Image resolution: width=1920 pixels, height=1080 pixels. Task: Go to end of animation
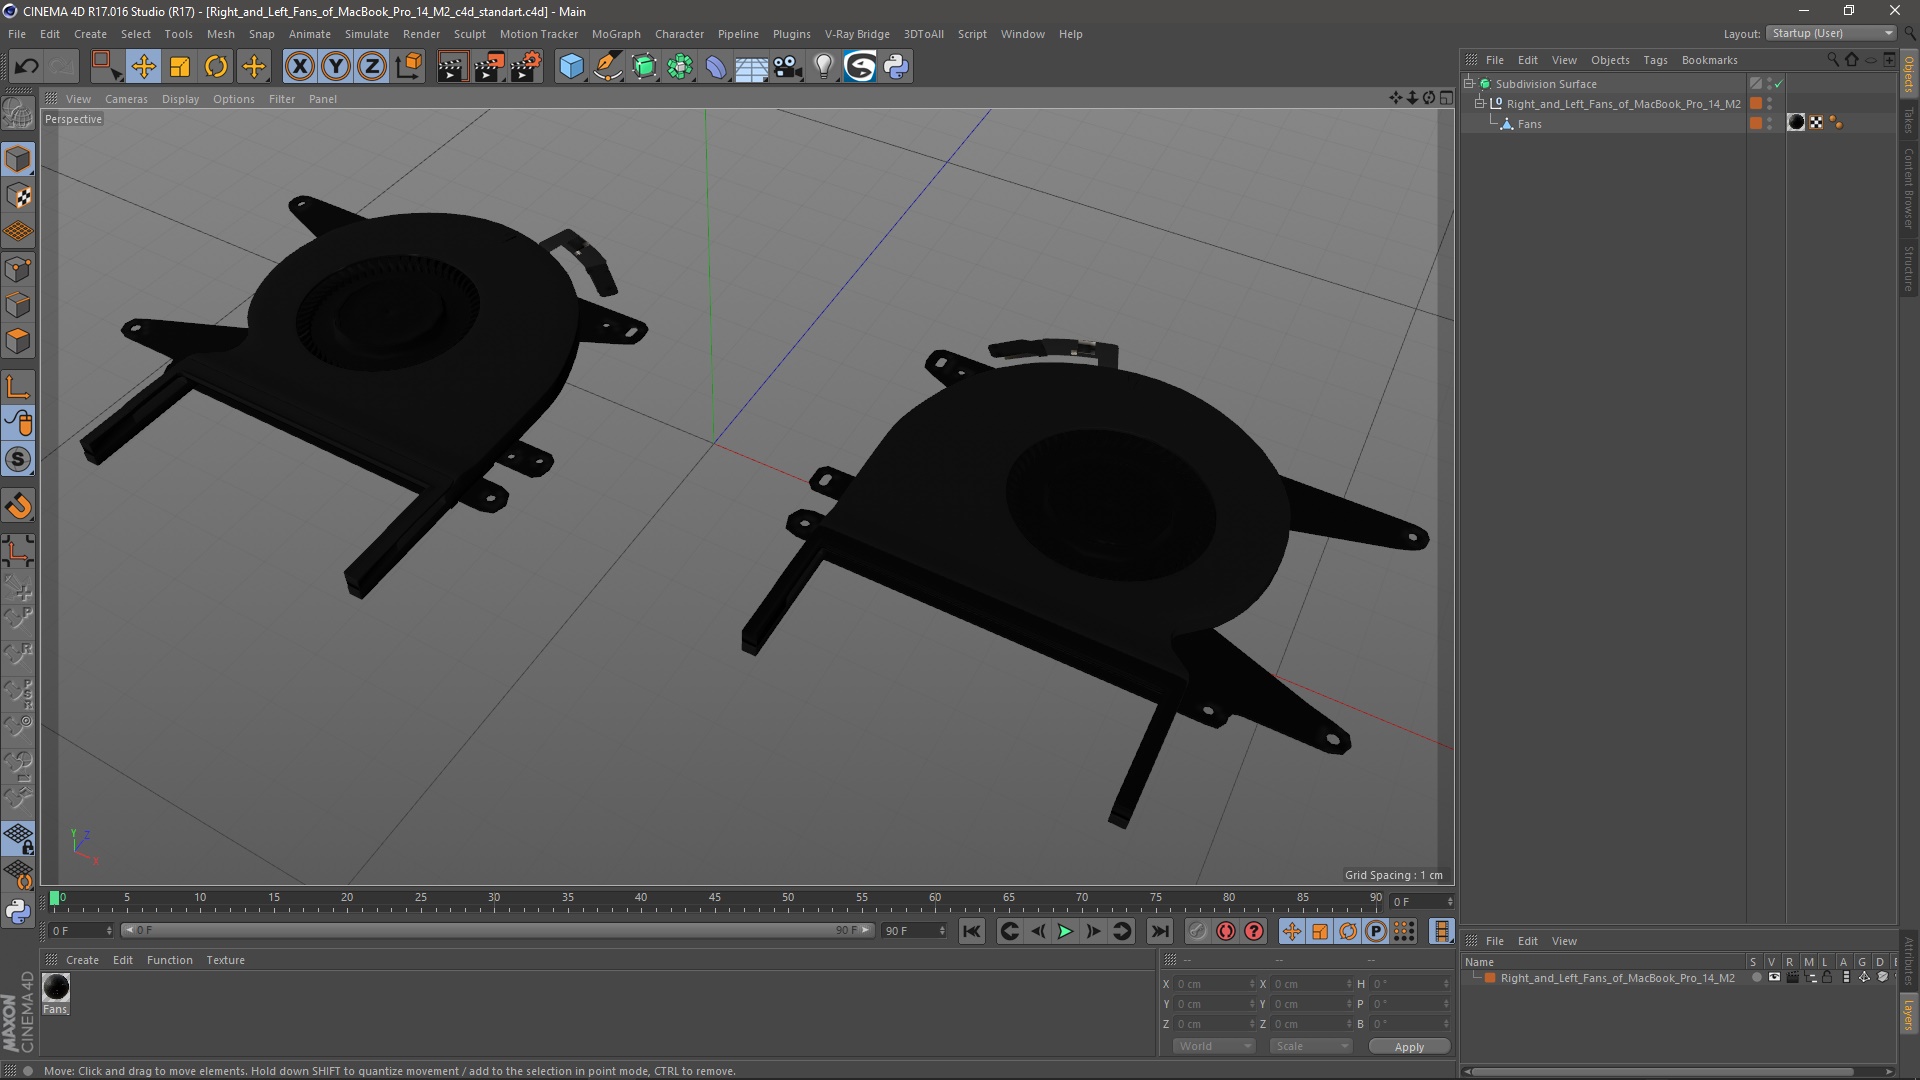(1159, 932)
